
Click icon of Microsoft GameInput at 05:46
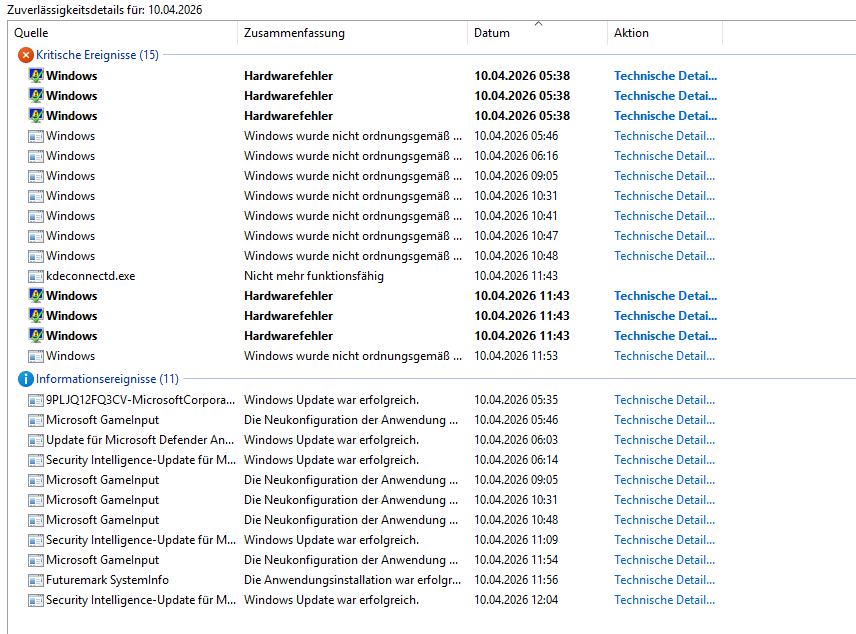point(36,420)
